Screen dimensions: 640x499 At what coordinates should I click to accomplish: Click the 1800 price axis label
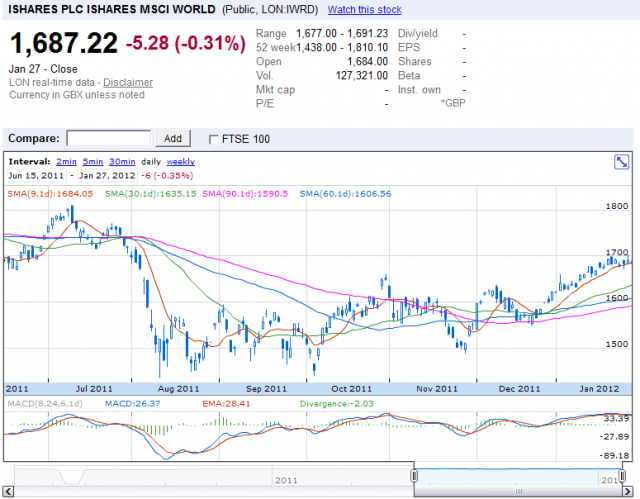tap(617, 206)
